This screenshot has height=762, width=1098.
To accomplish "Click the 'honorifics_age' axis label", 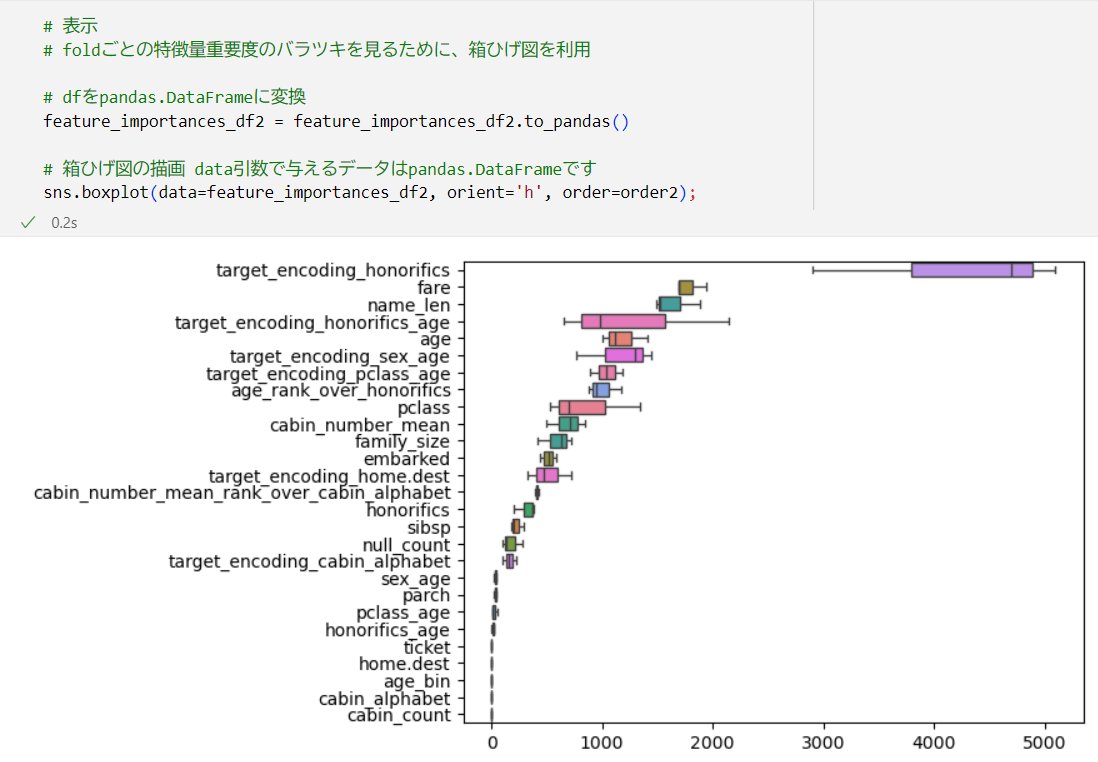I will click(x=387, y=630).
